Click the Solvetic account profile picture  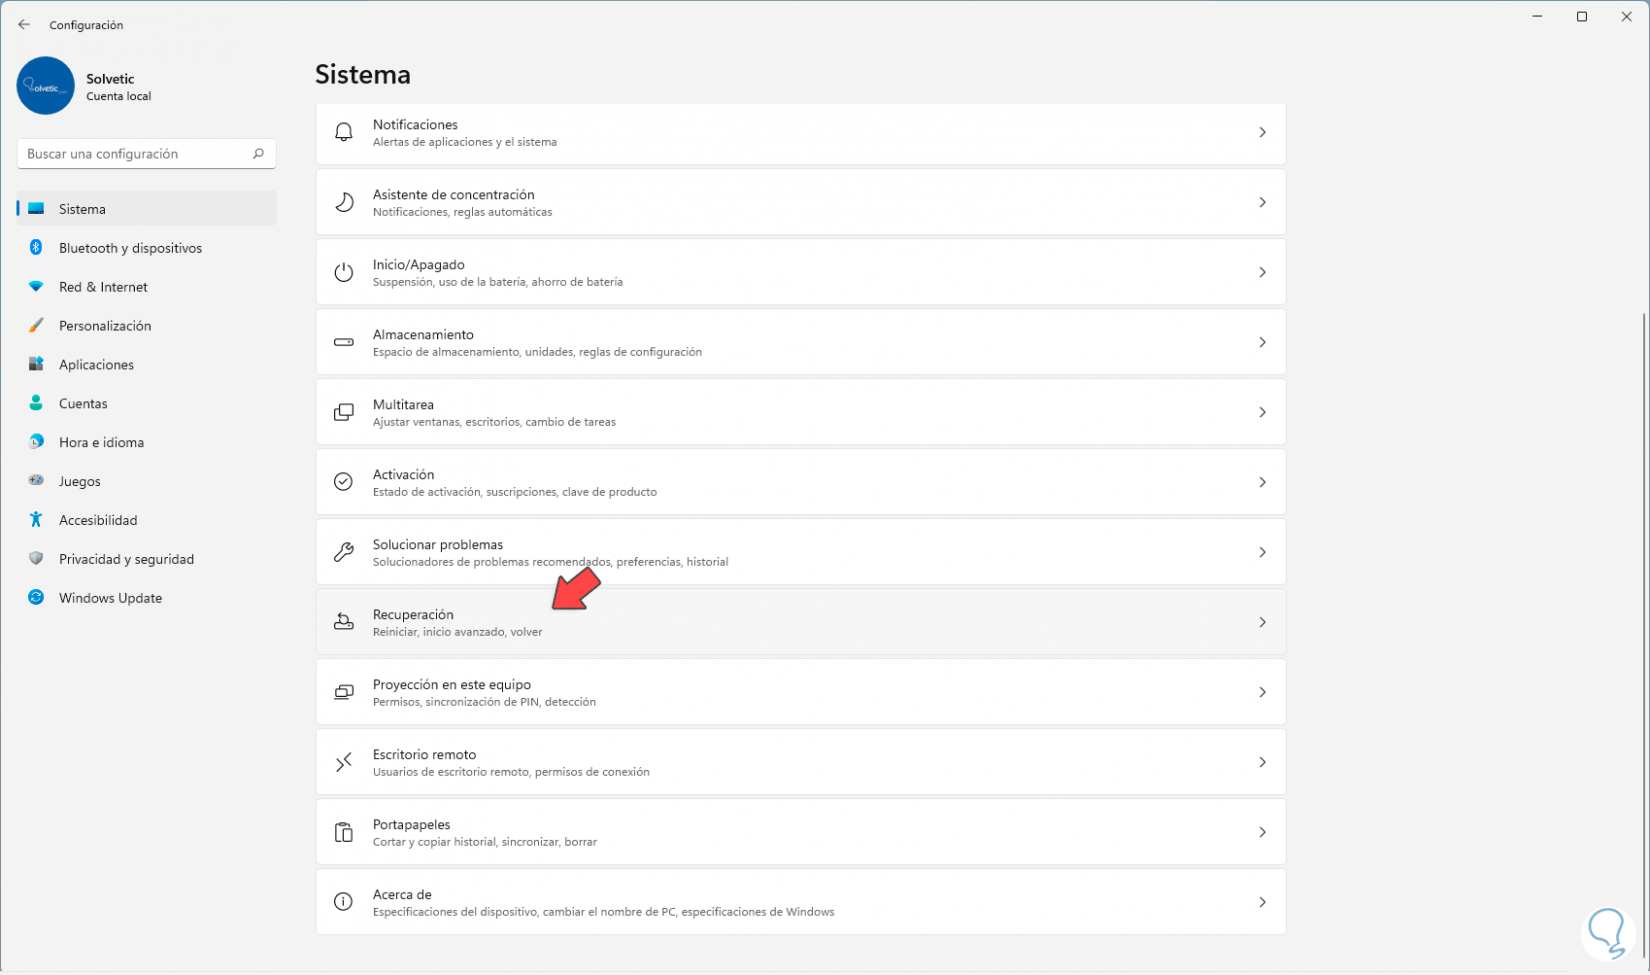(x=46, y=86)
